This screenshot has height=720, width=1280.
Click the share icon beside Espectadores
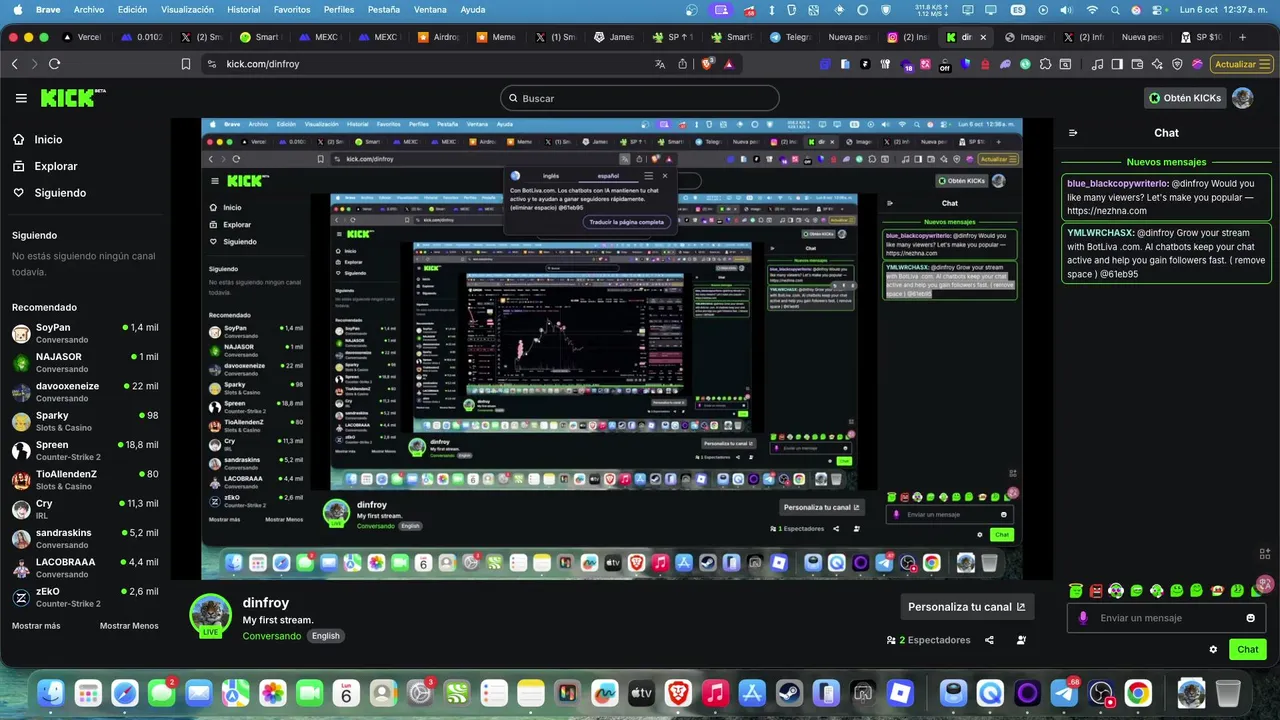pyautogui.click(x=989, y=640)
